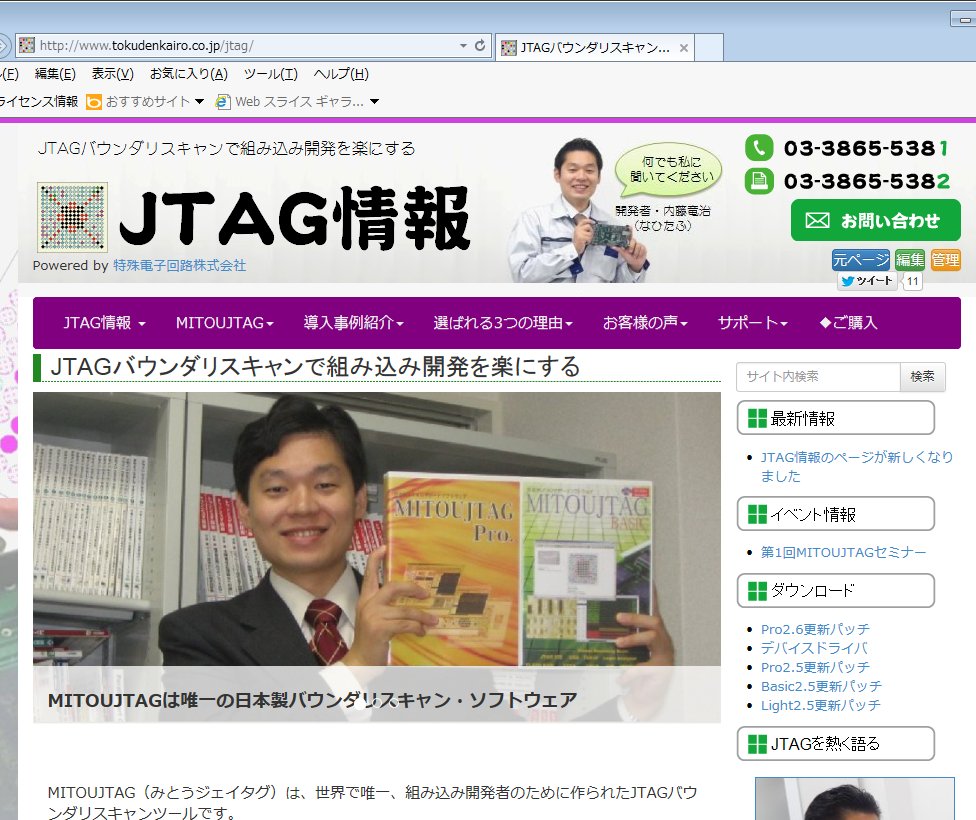Click the 検索 search button
Image resolution: width=976 pixels, height=820 pixels.
coord(922,377)
